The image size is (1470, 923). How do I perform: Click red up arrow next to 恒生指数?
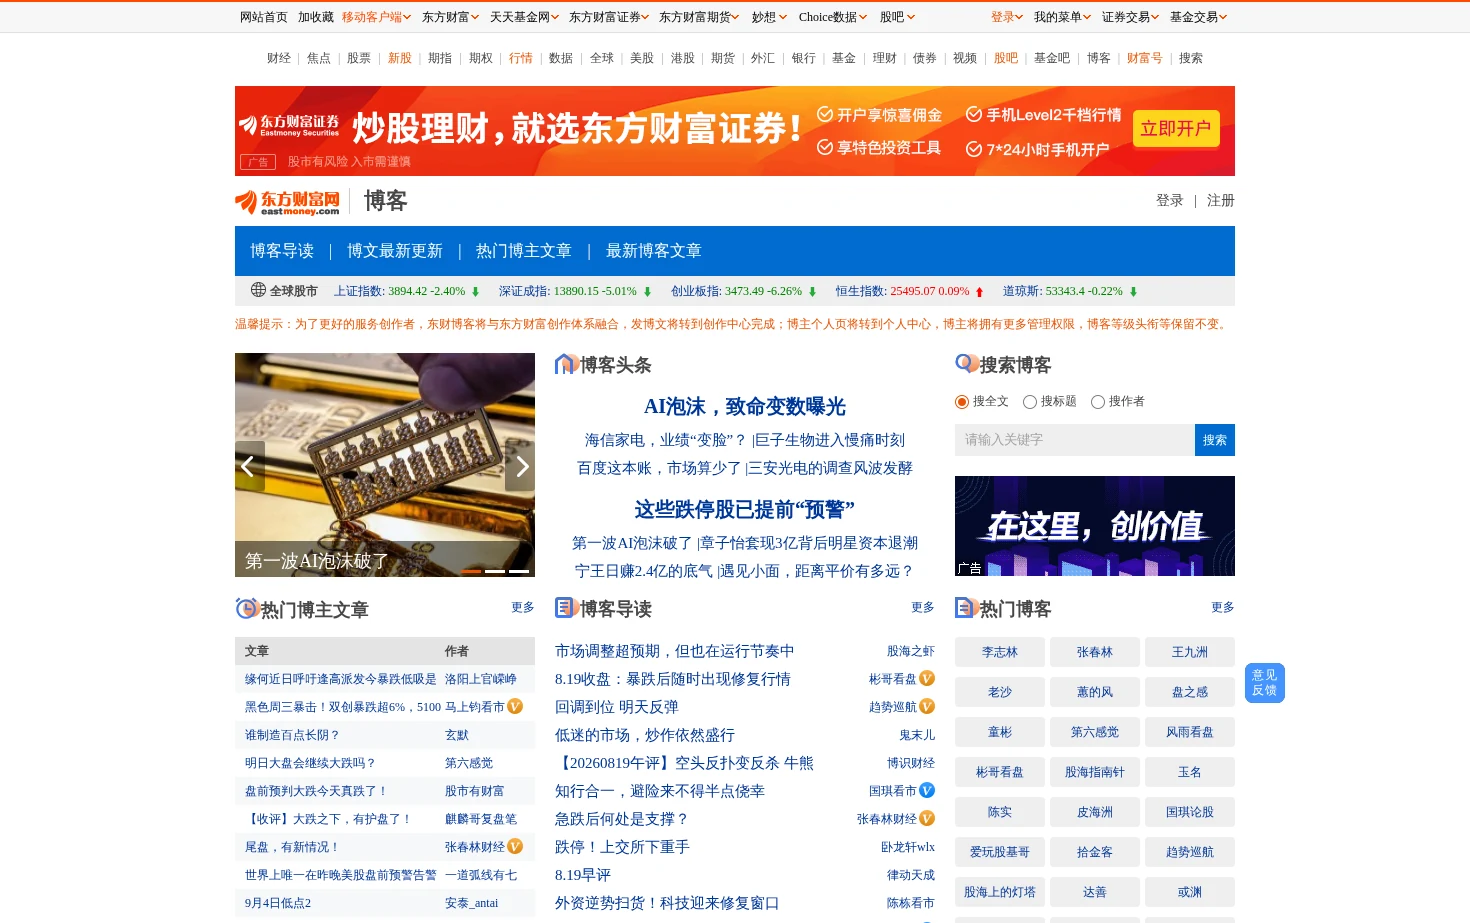tap(979, 292)
